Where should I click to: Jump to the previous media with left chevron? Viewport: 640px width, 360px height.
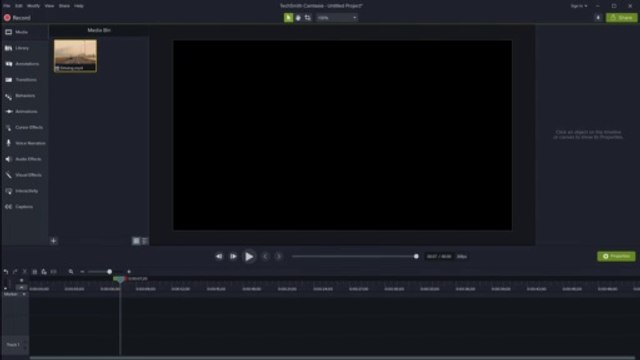(265, 256)
